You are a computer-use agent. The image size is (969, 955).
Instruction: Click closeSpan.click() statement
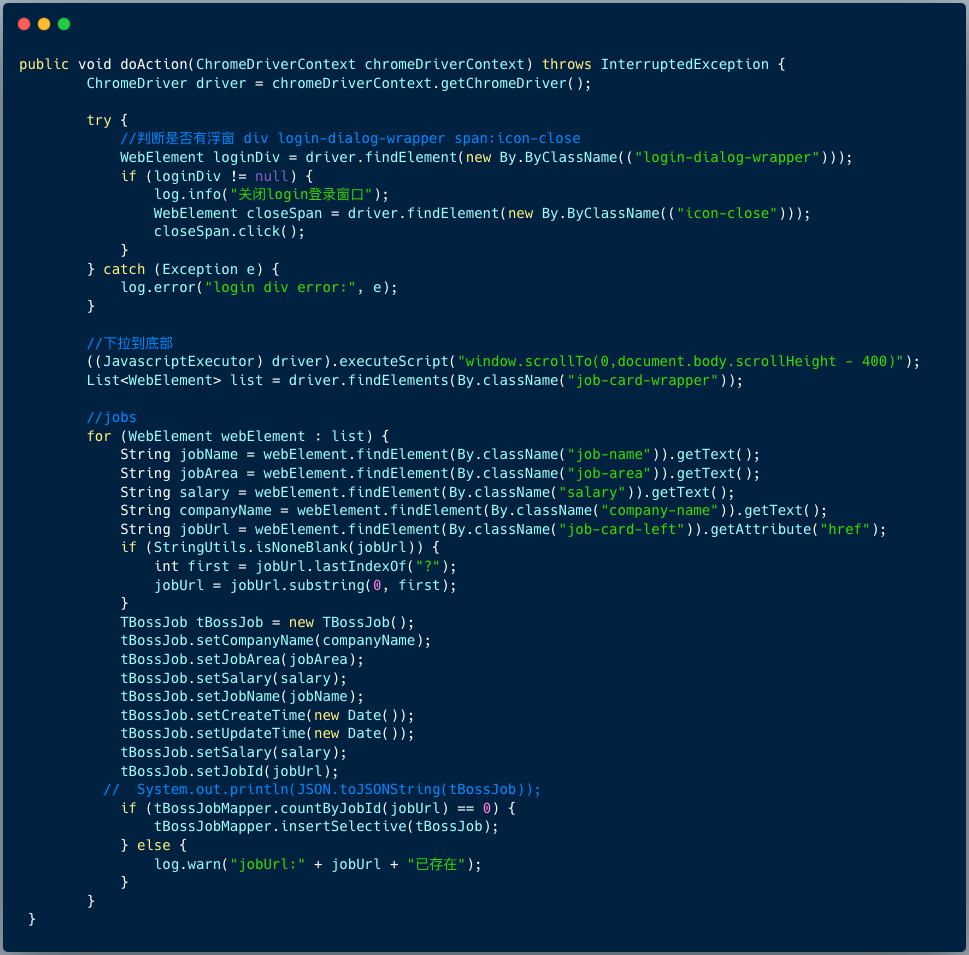pyautogui.click(x=229, y=232)
